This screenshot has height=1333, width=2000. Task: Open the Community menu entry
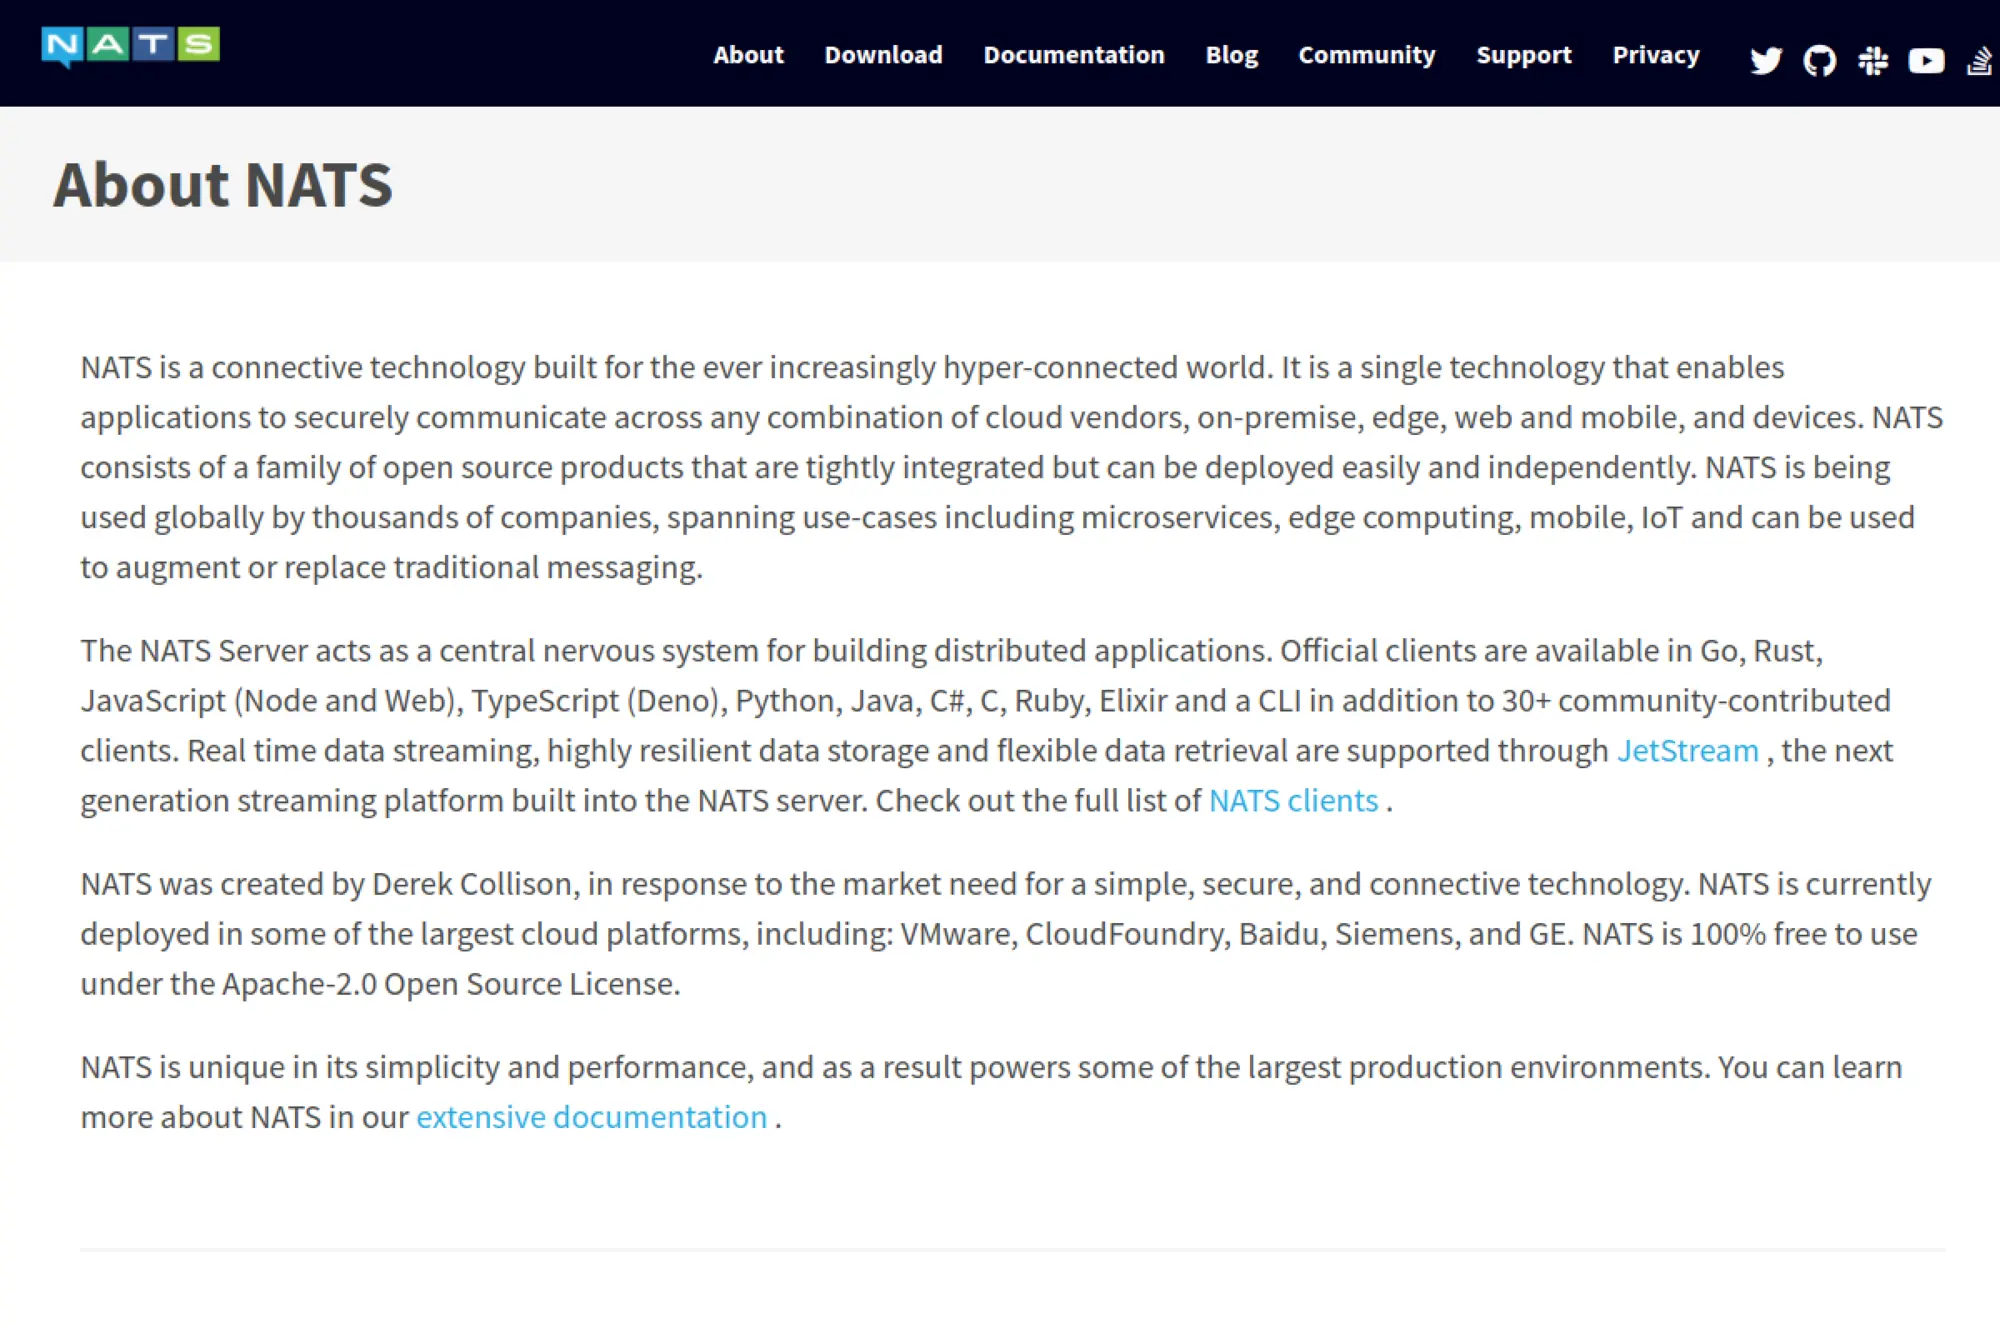click(x=1366, y=55)
